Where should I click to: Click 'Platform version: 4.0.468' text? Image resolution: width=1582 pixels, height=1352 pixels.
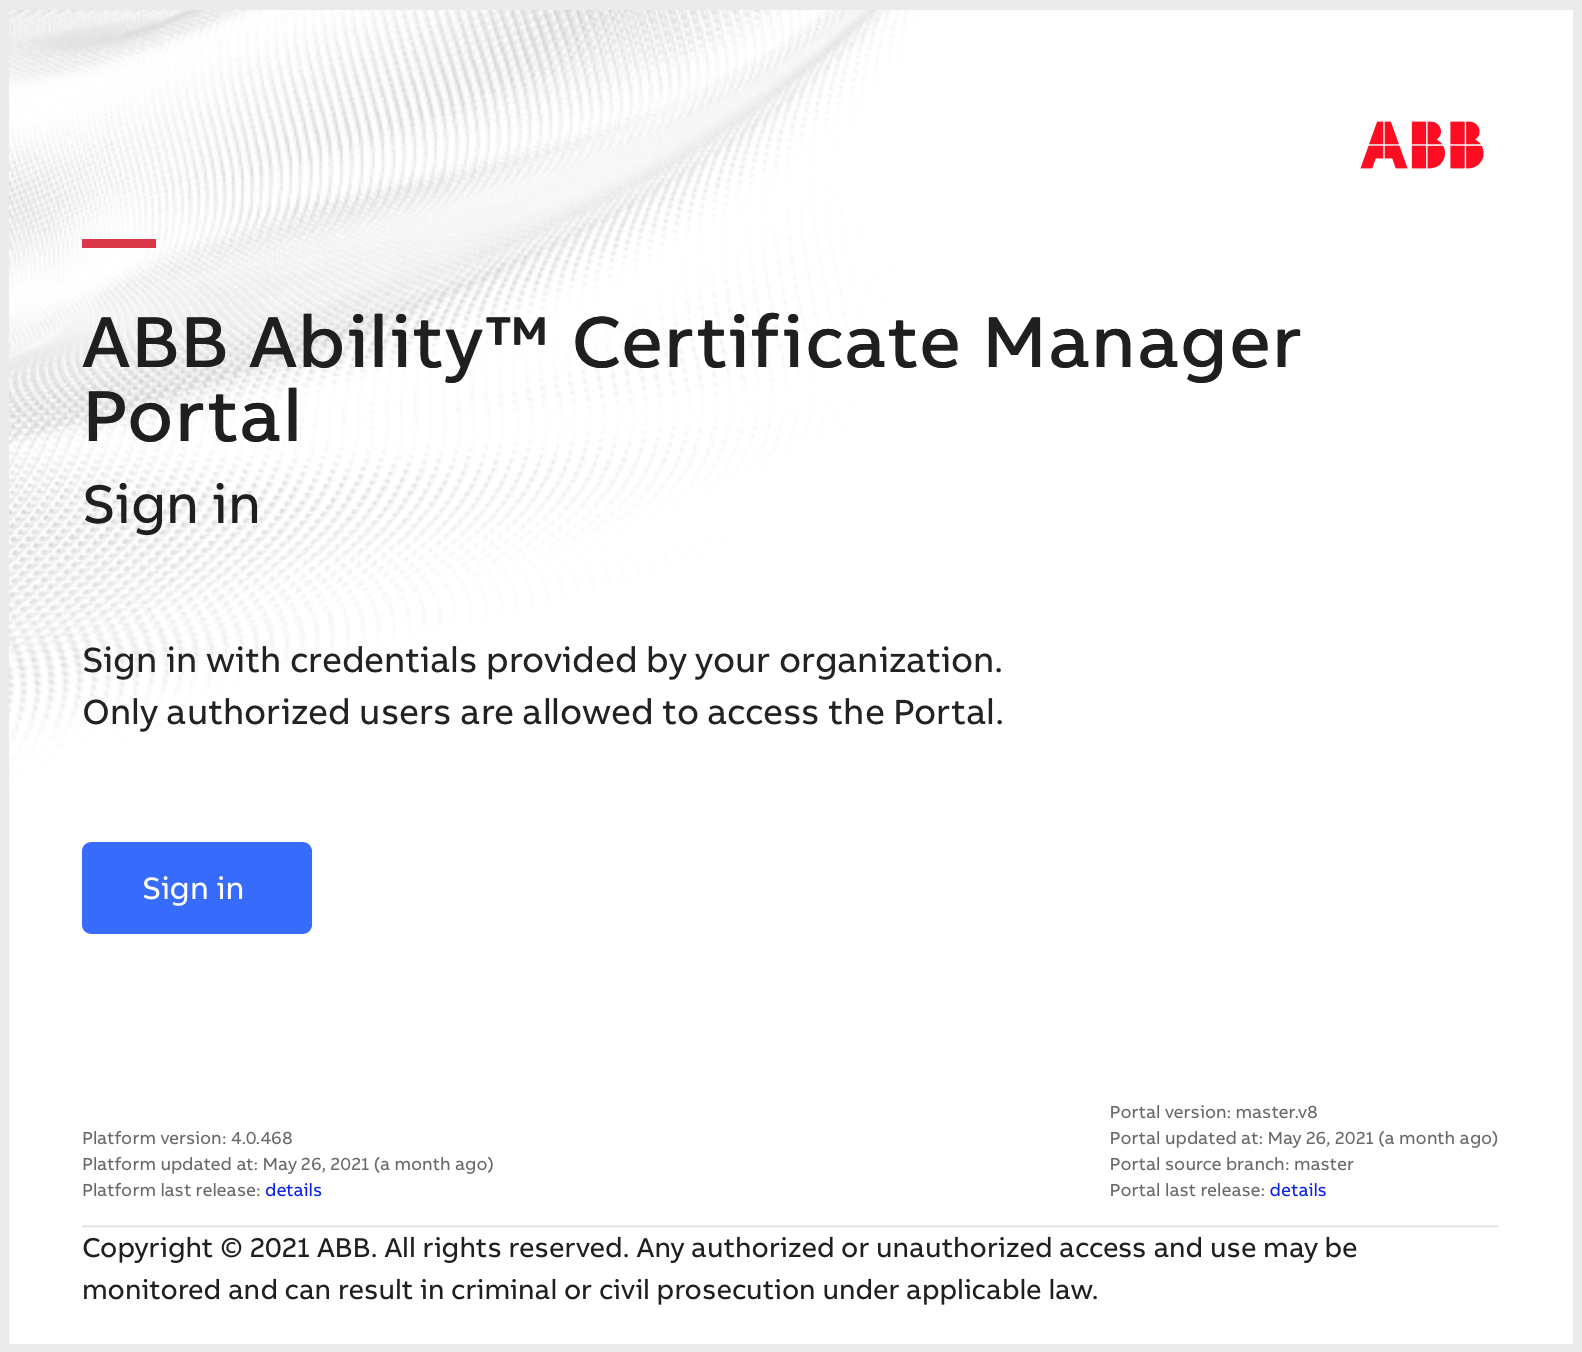[187, 1138]
